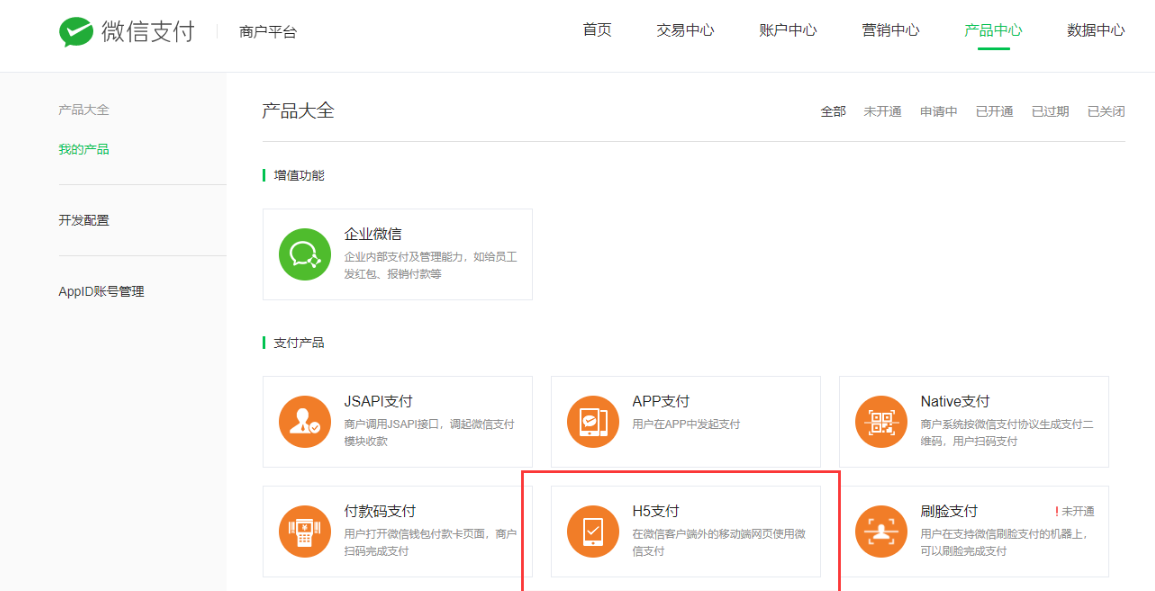The image size is (1155, 591).
Task: Click the Native支付 card description text
Action: click(1007, 433)
